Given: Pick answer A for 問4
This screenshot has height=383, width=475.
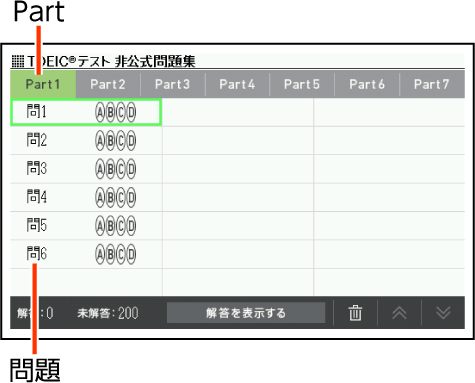Looking at the screenshot, I should click(x=100, y=197).
